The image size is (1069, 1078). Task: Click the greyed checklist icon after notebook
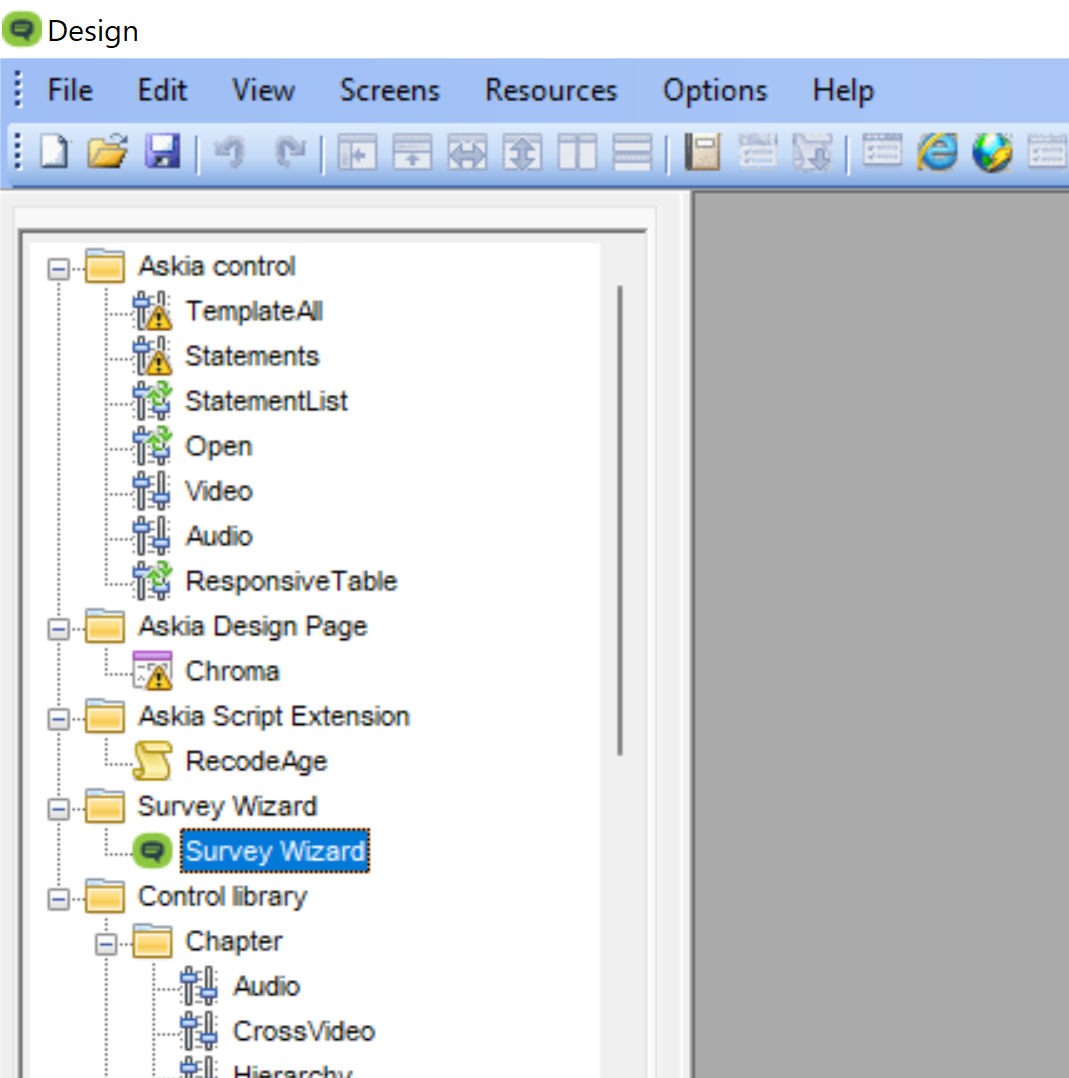coord(758,152)
